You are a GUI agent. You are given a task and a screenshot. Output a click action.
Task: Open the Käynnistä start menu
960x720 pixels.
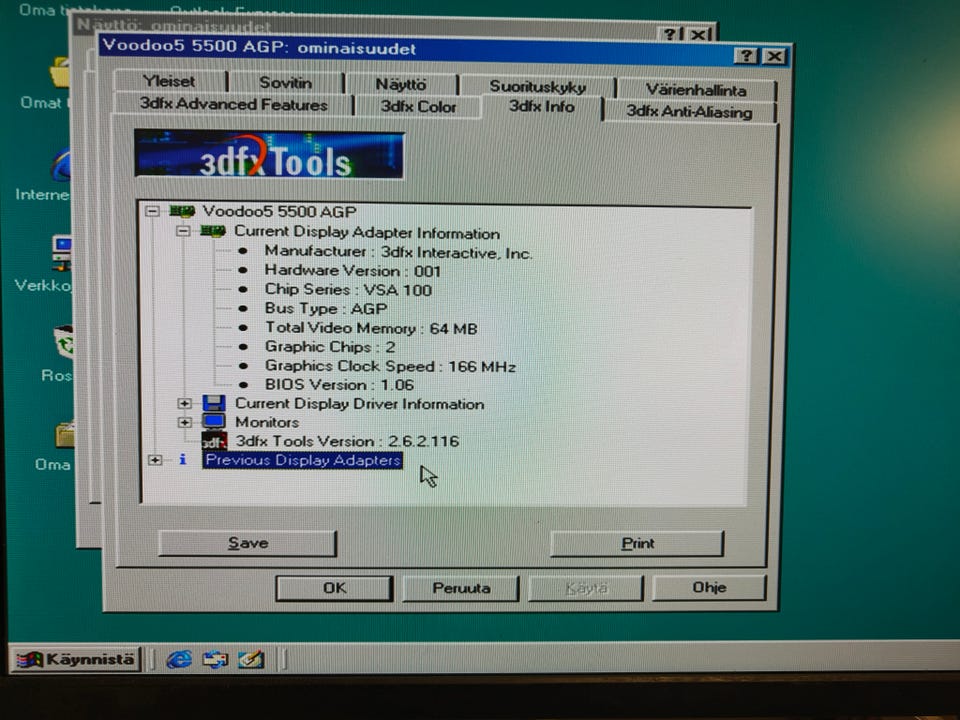tap(75, 659)
